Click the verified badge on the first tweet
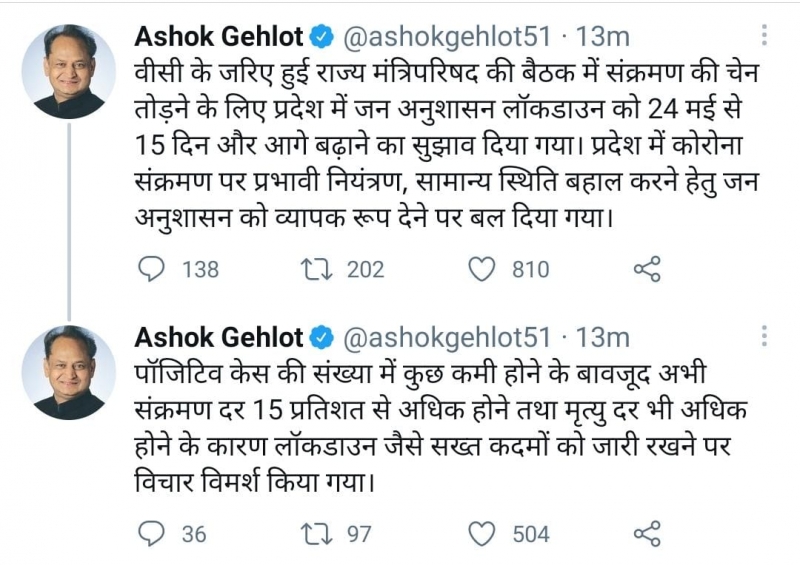Viewport: 800px width, 565px height. pyautogui.click(x=322, y=38)
